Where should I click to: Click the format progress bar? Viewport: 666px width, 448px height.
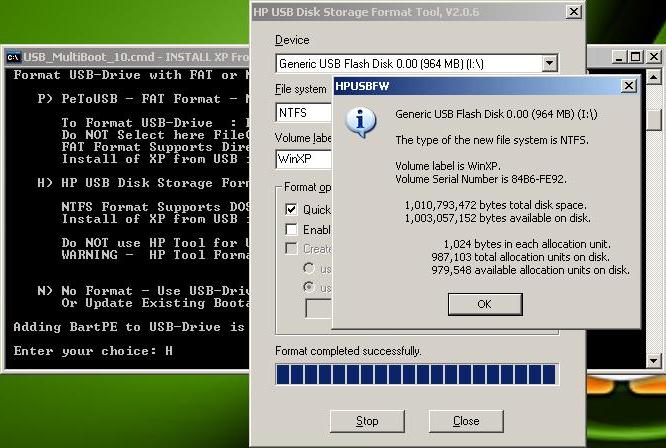tap(417, 374)
